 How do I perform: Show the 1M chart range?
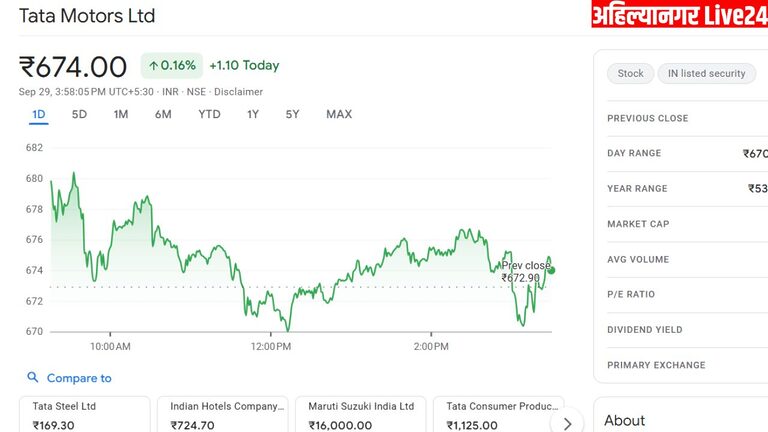tap(121, 114)
